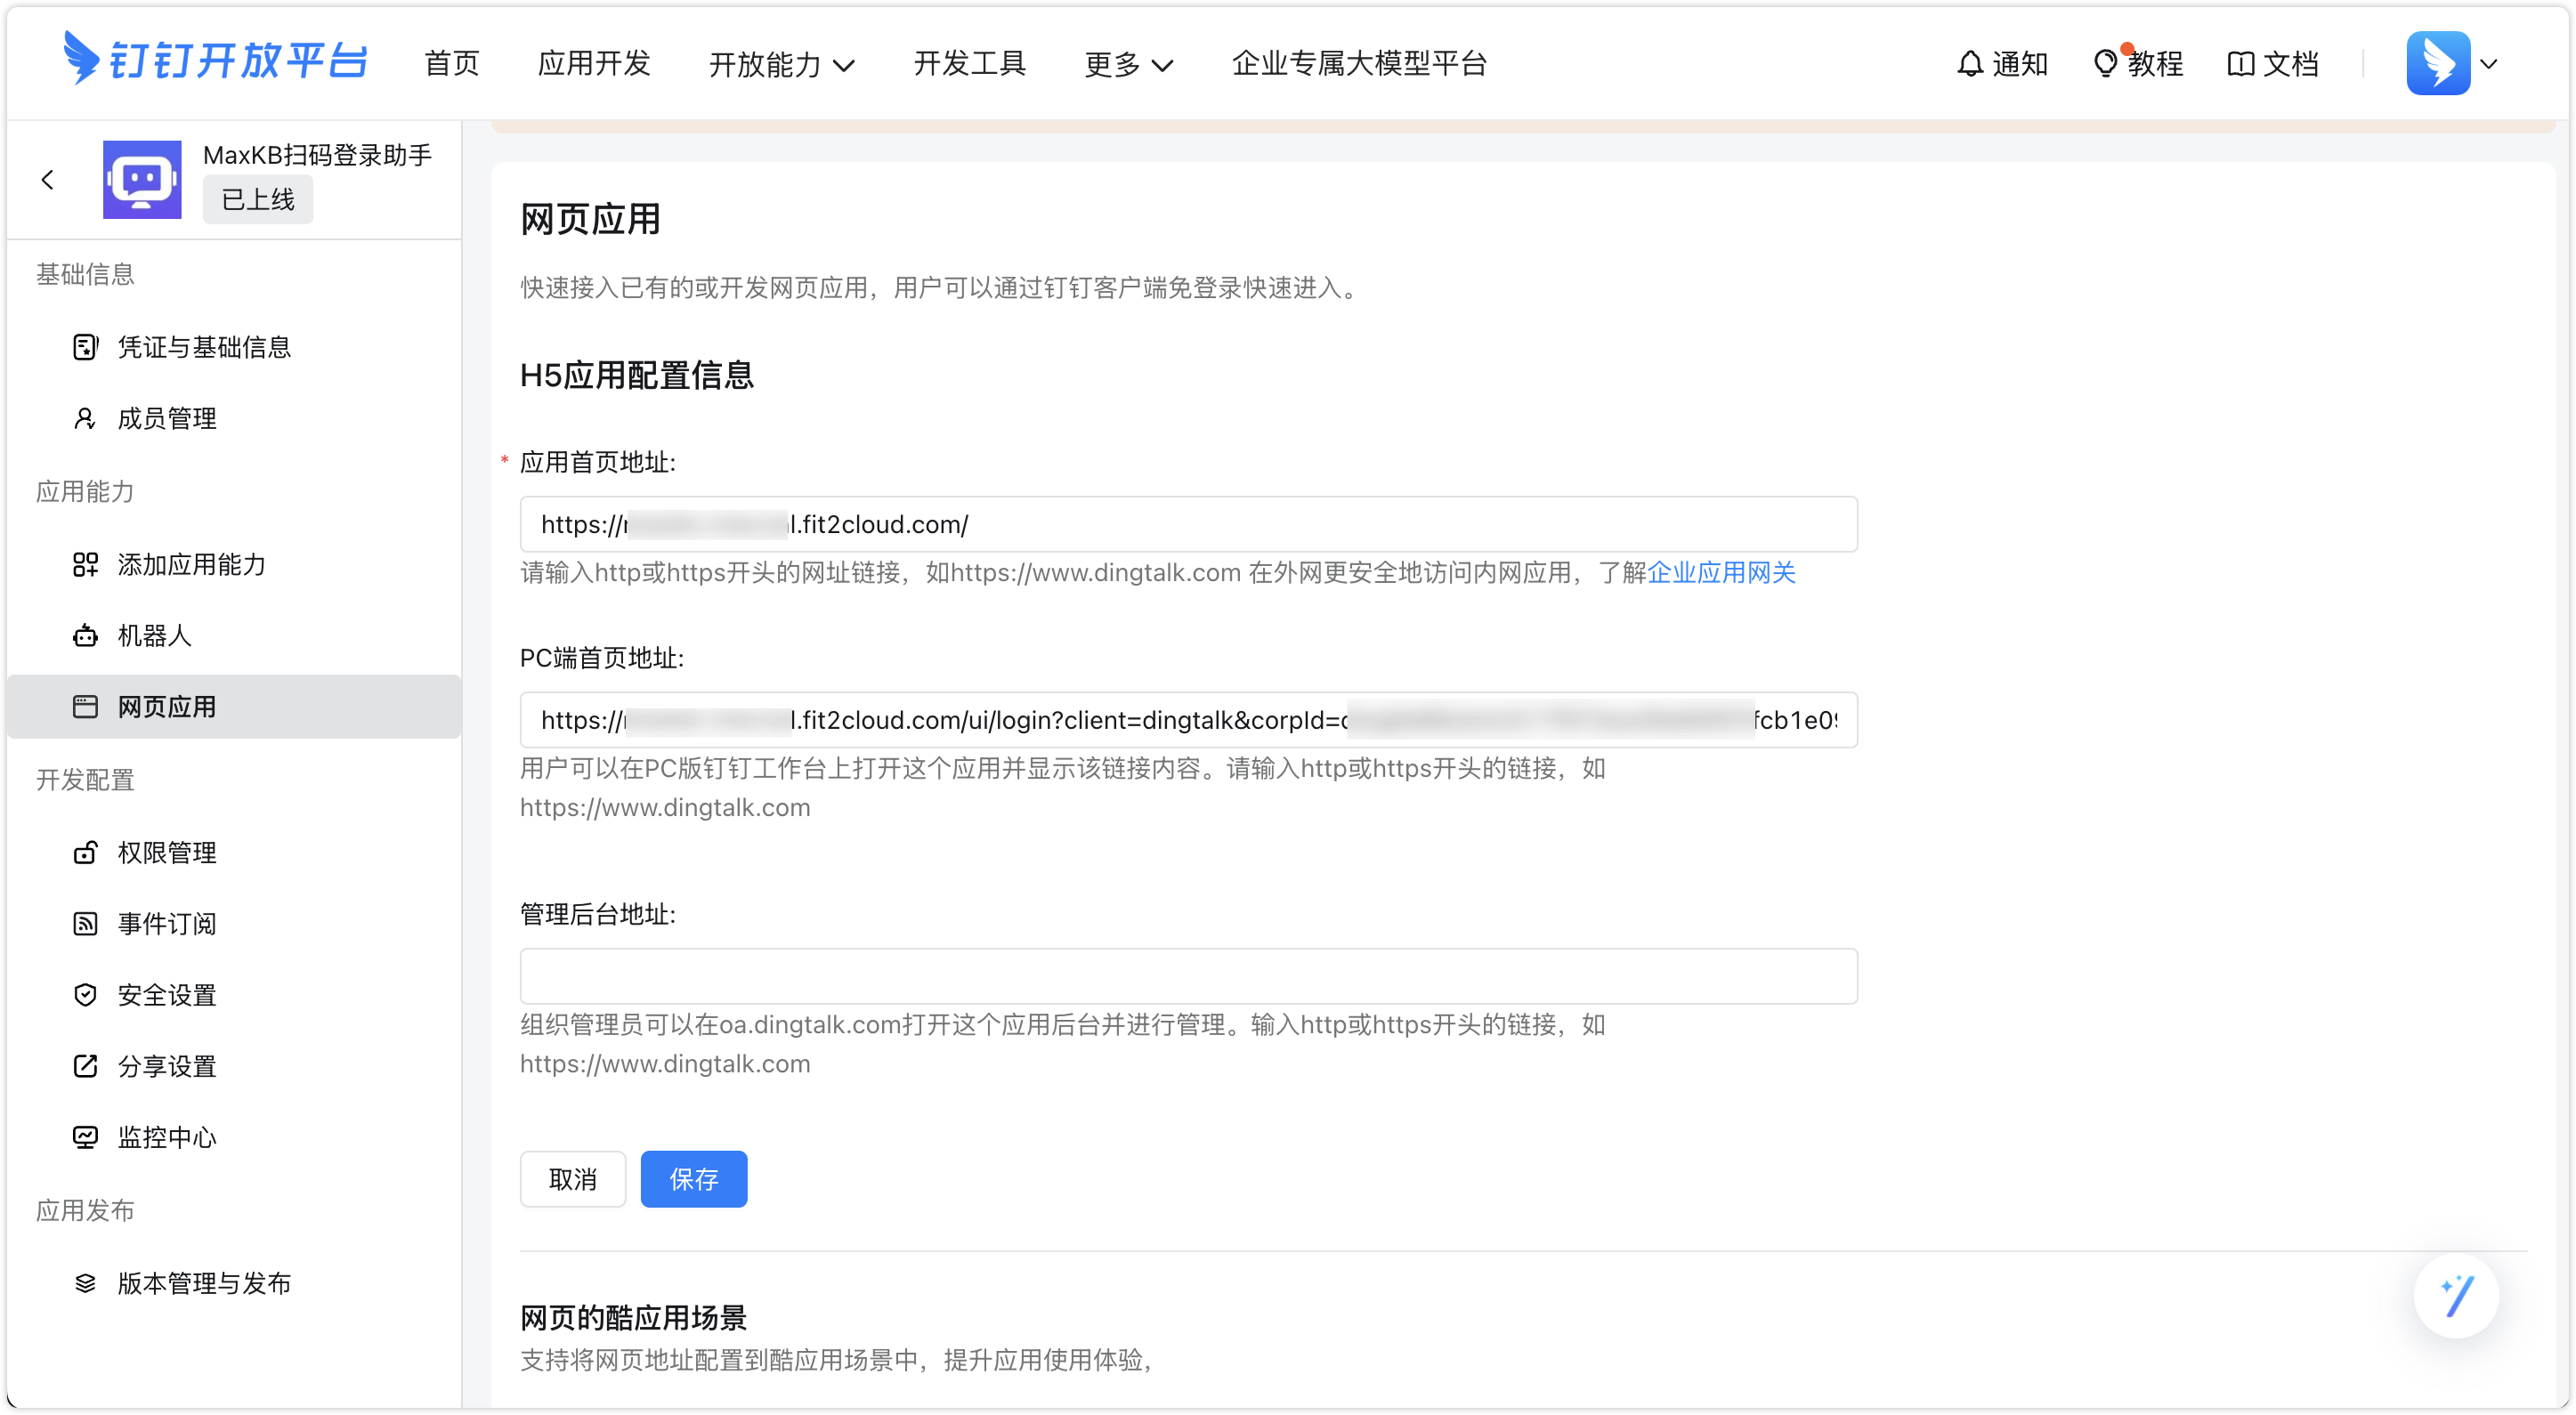Image resolution: width=2576 pixels, height=1415 pixels.
Task: Open 事件订阅 settings
Action: tap(167, 923)
